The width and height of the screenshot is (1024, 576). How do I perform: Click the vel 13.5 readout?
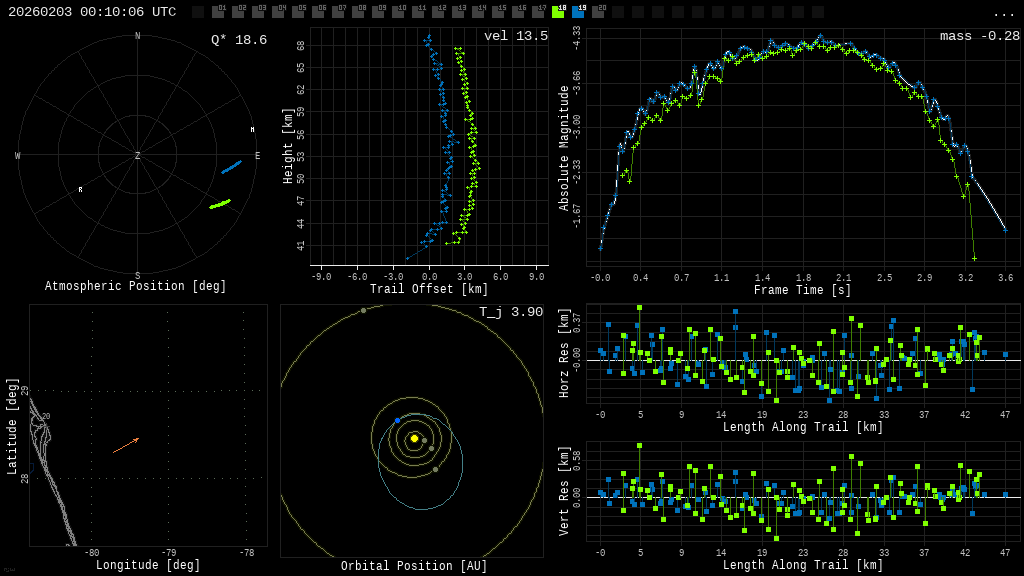pyautogui.click(x=515, y=36)
